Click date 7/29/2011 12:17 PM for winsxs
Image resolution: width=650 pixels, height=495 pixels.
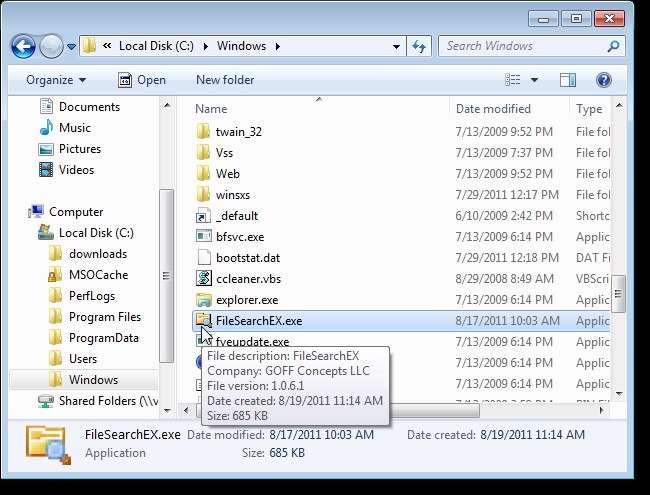[x=507, y=194]
